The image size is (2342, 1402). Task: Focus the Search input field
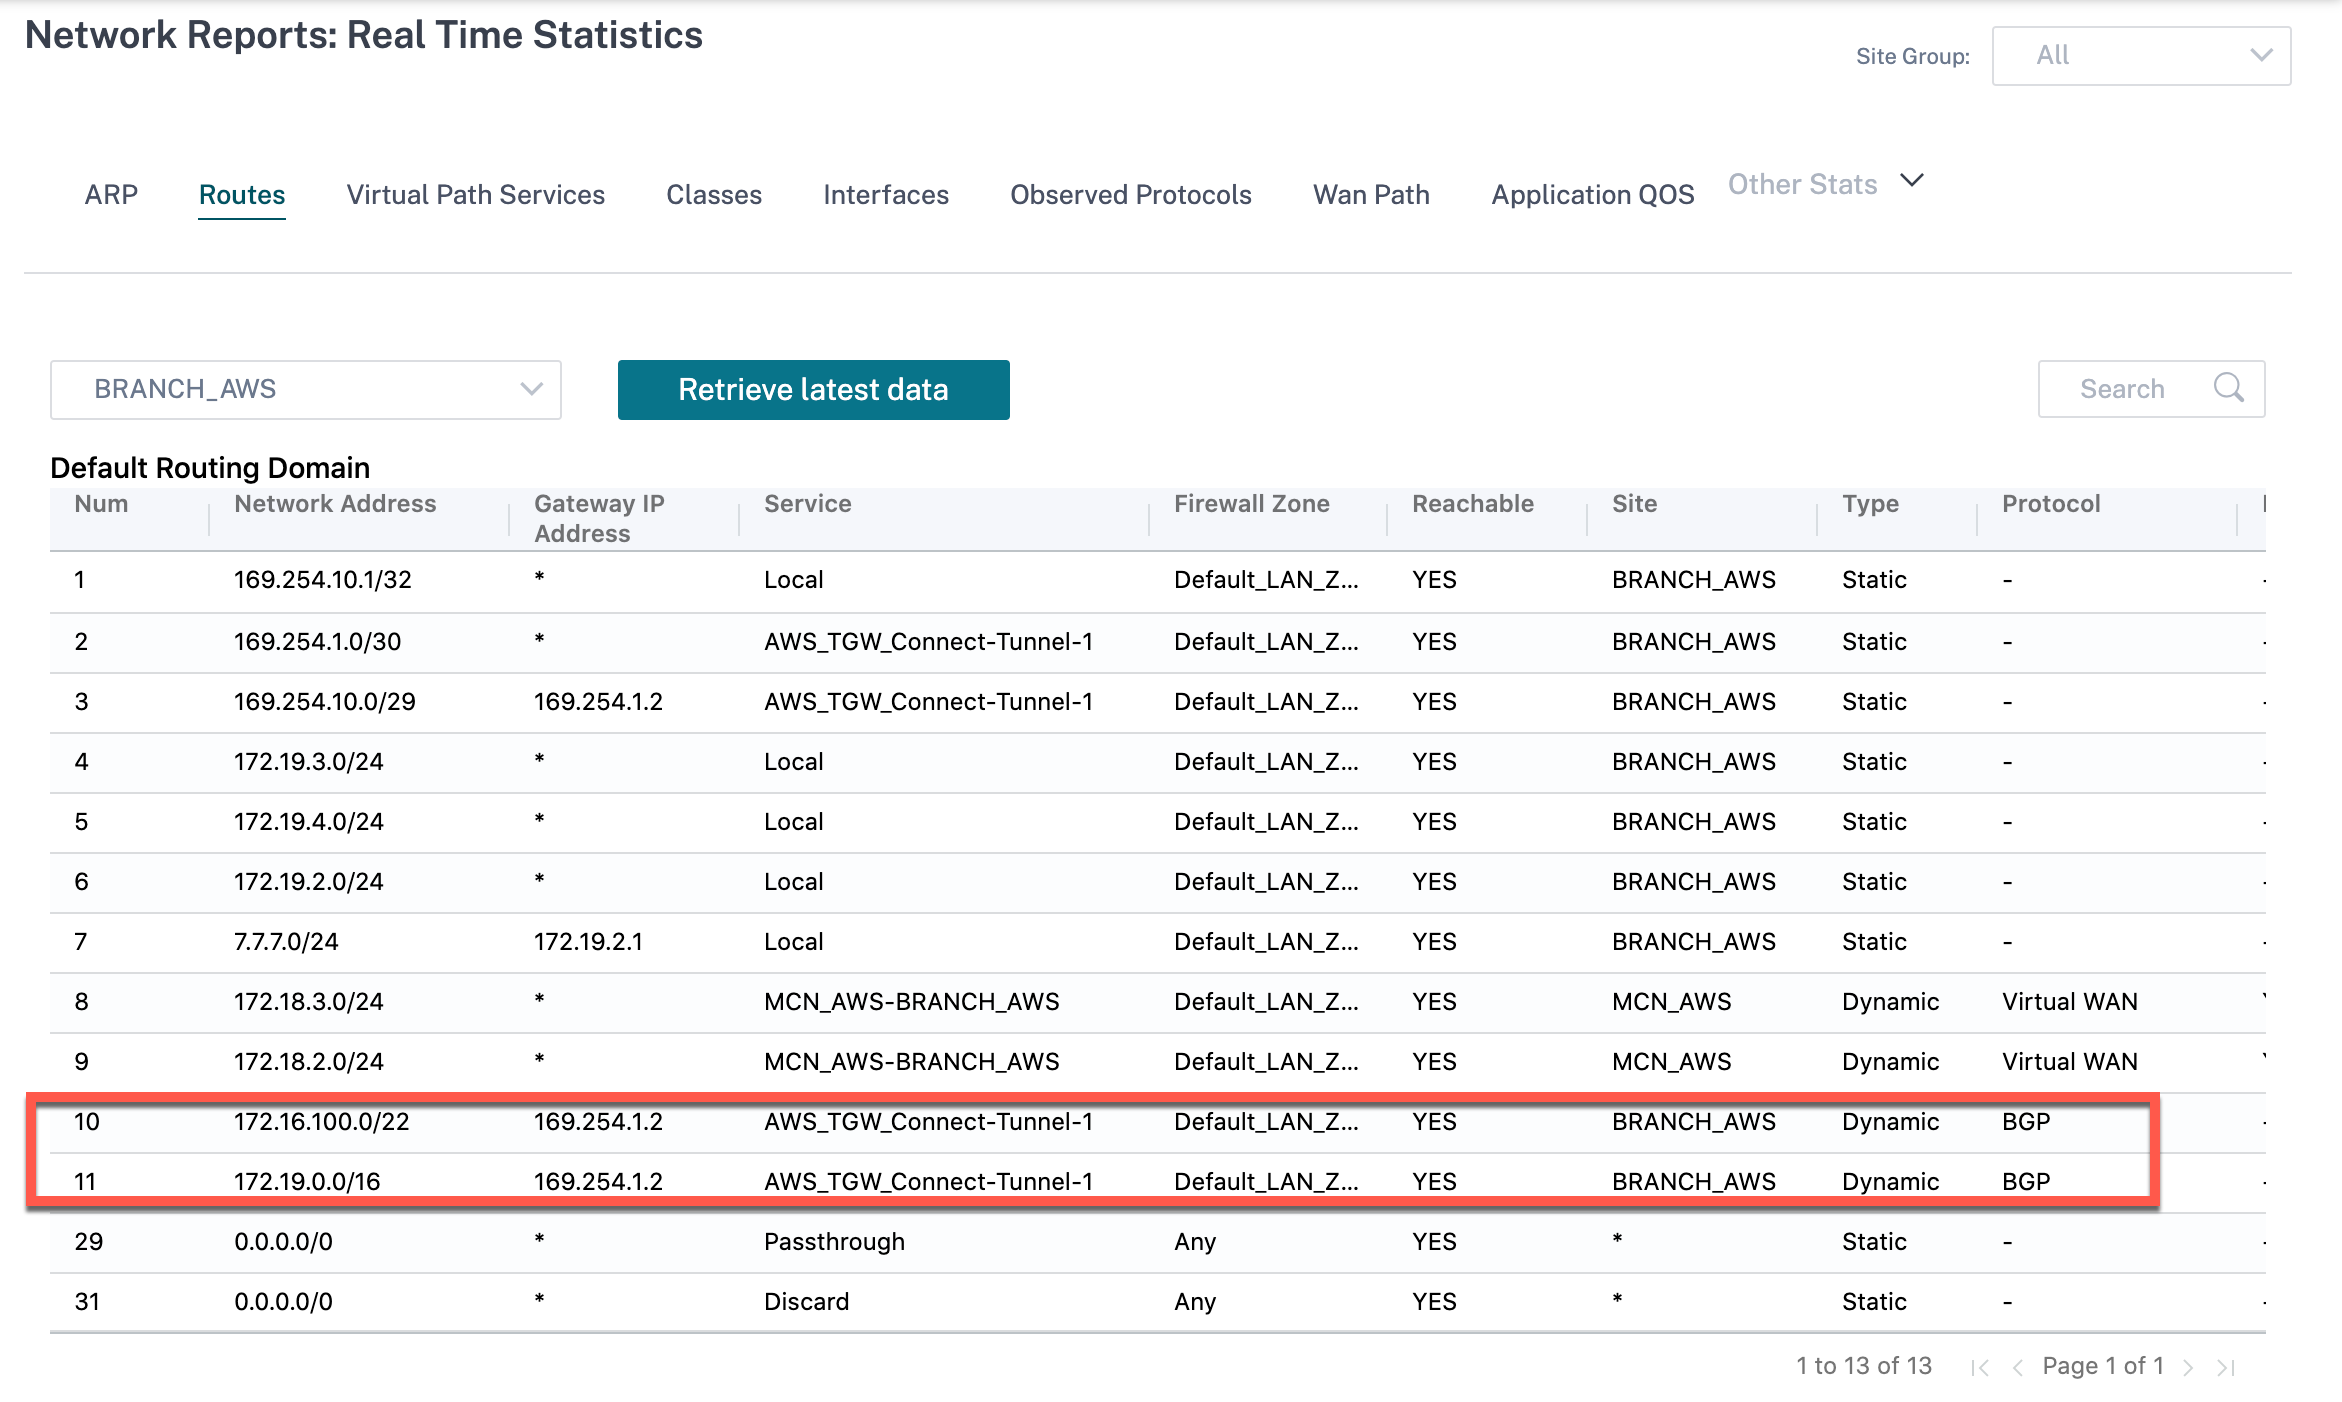(x=2152, y=389)
